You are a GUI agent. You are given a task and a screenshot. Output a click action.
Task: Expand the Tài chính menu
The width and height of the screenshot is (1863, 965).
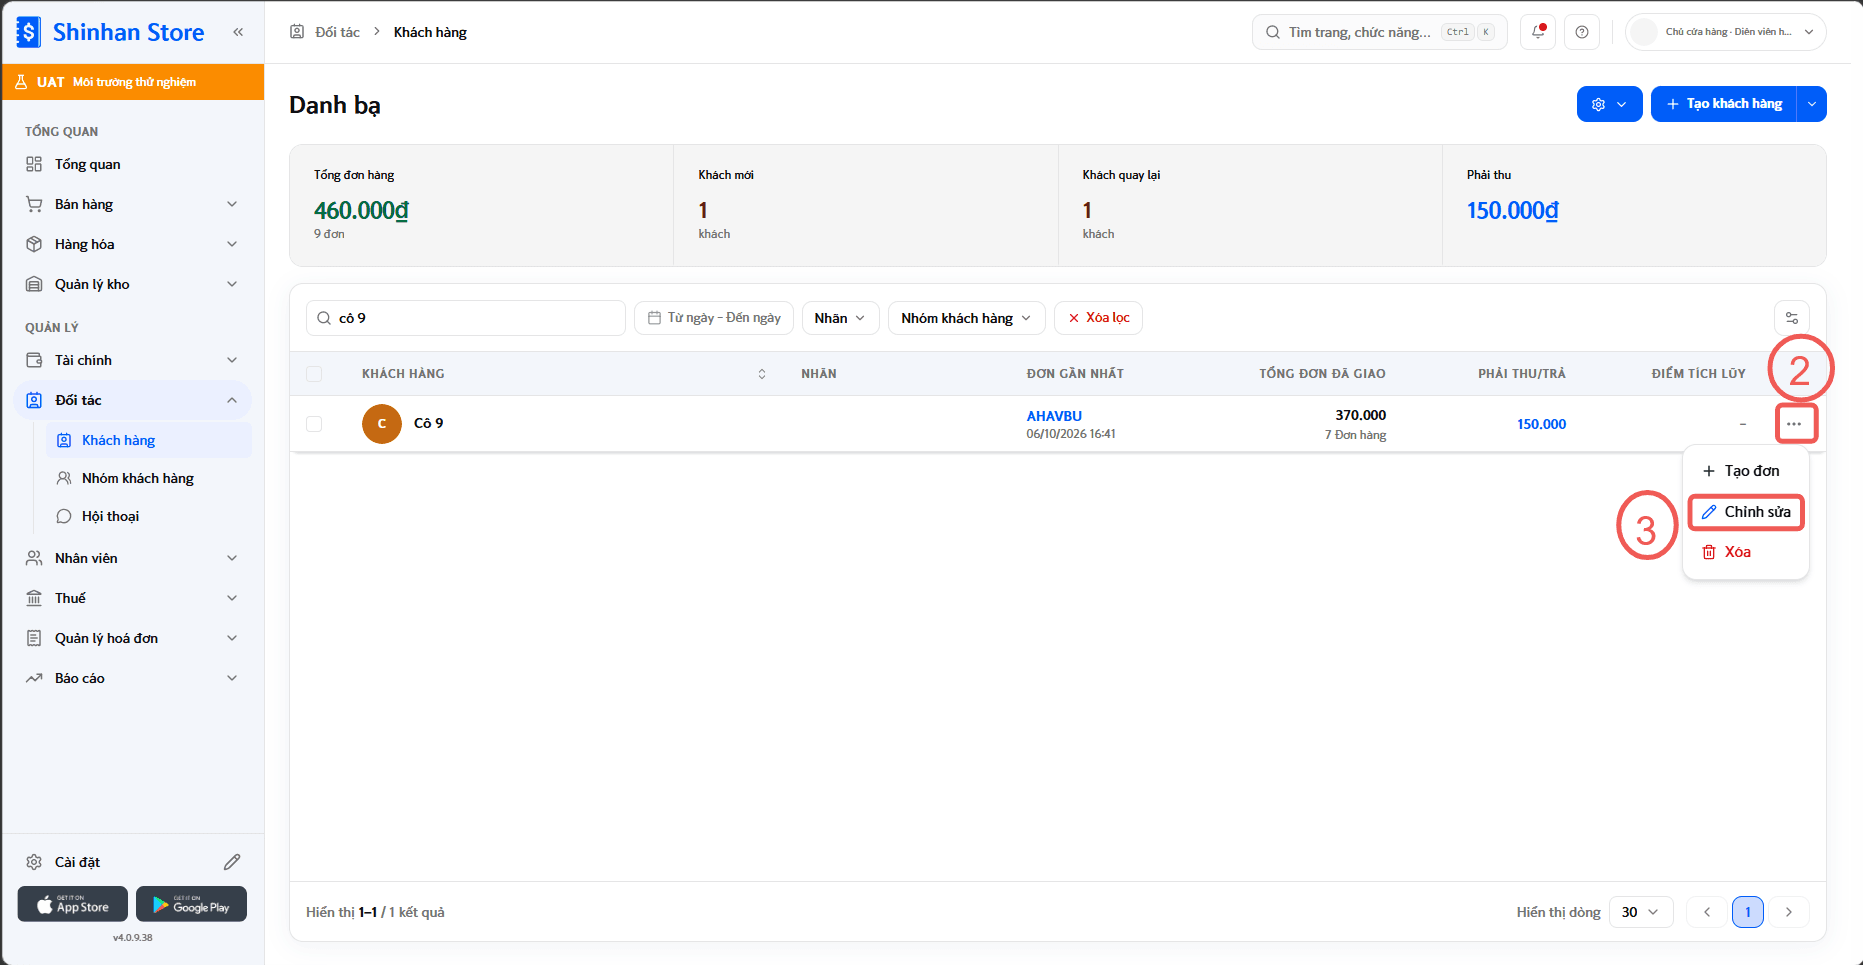click(133, 360)
